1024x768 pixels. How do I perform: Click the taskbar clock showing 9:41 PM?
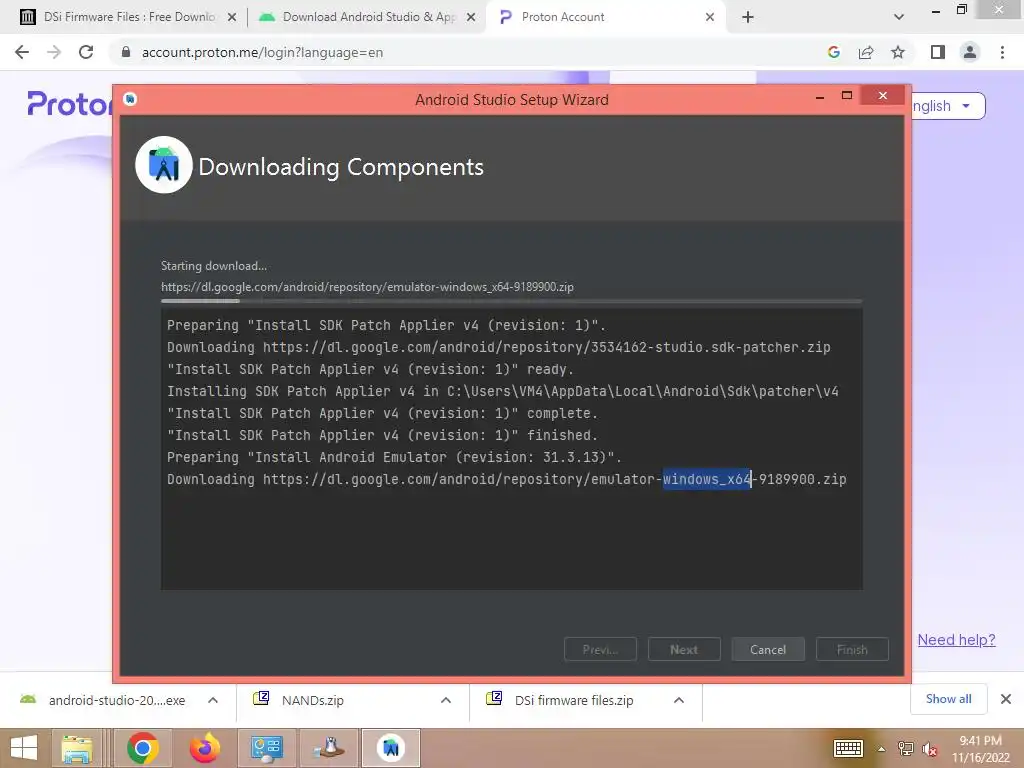(x=980, y=748)
